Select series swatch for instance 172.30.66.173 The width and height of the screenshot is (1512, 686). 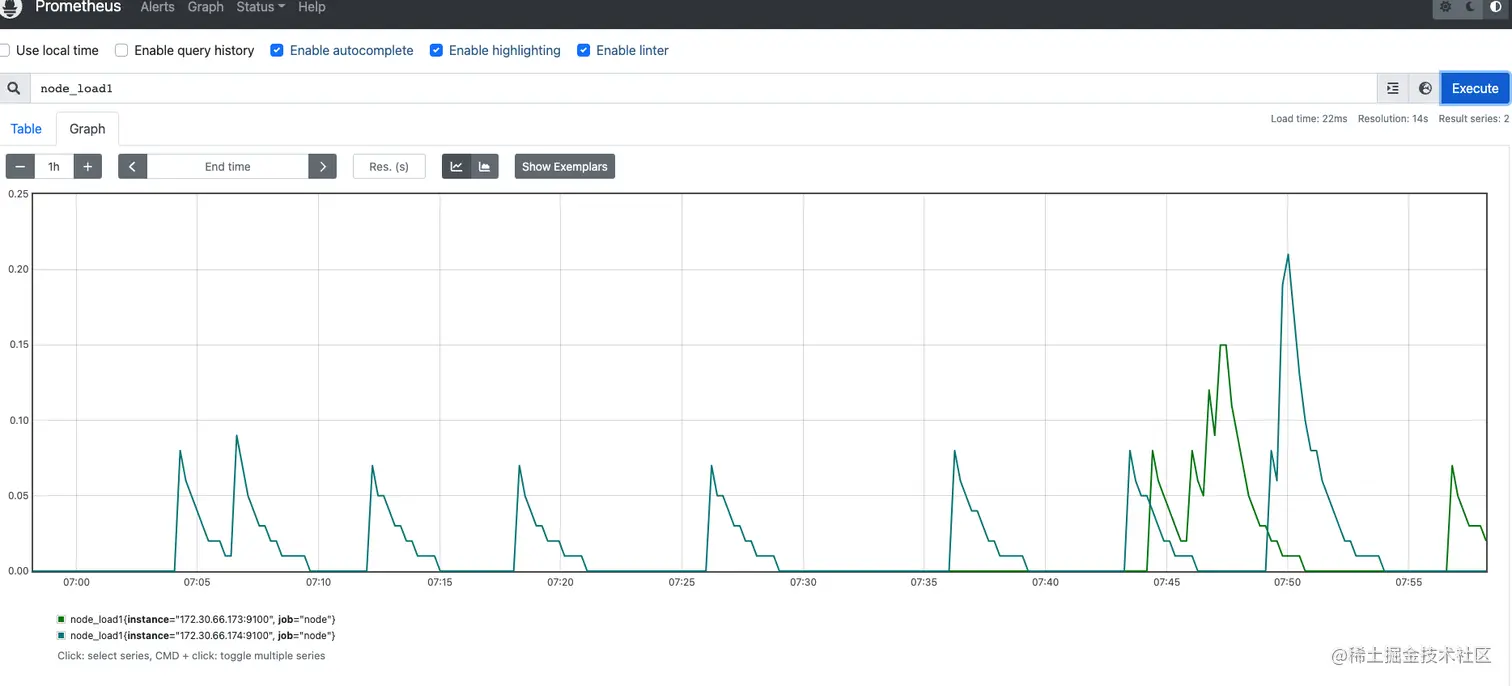[x=61, y=620]
